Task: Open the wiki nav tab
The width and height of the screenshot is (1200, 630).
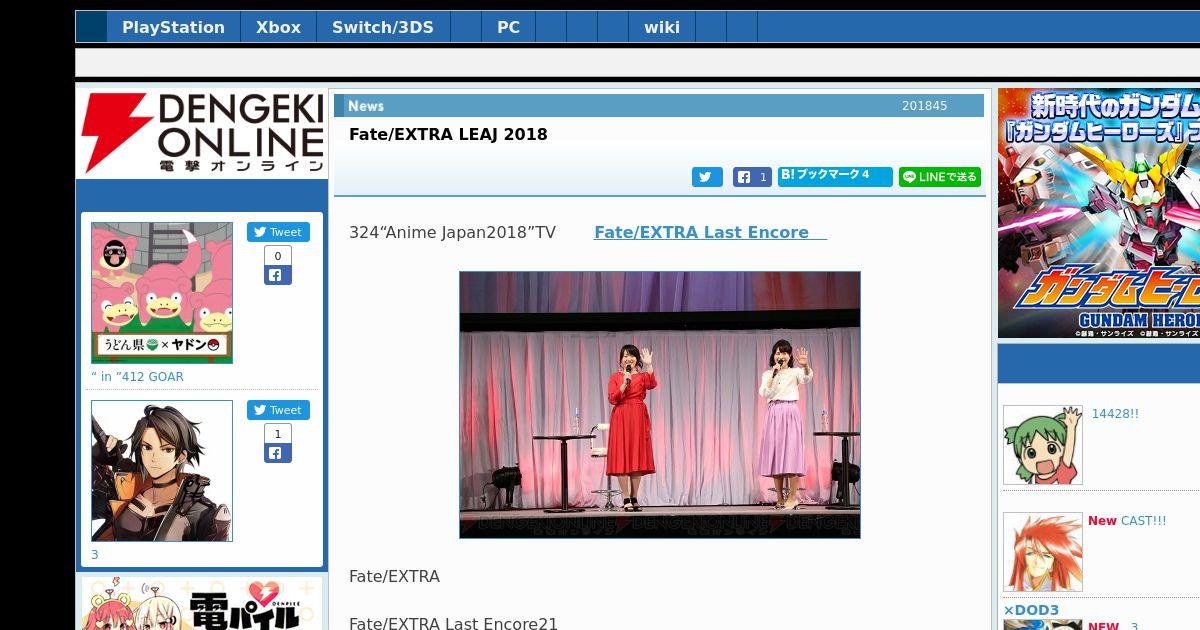Action: [x=662, y=27]
